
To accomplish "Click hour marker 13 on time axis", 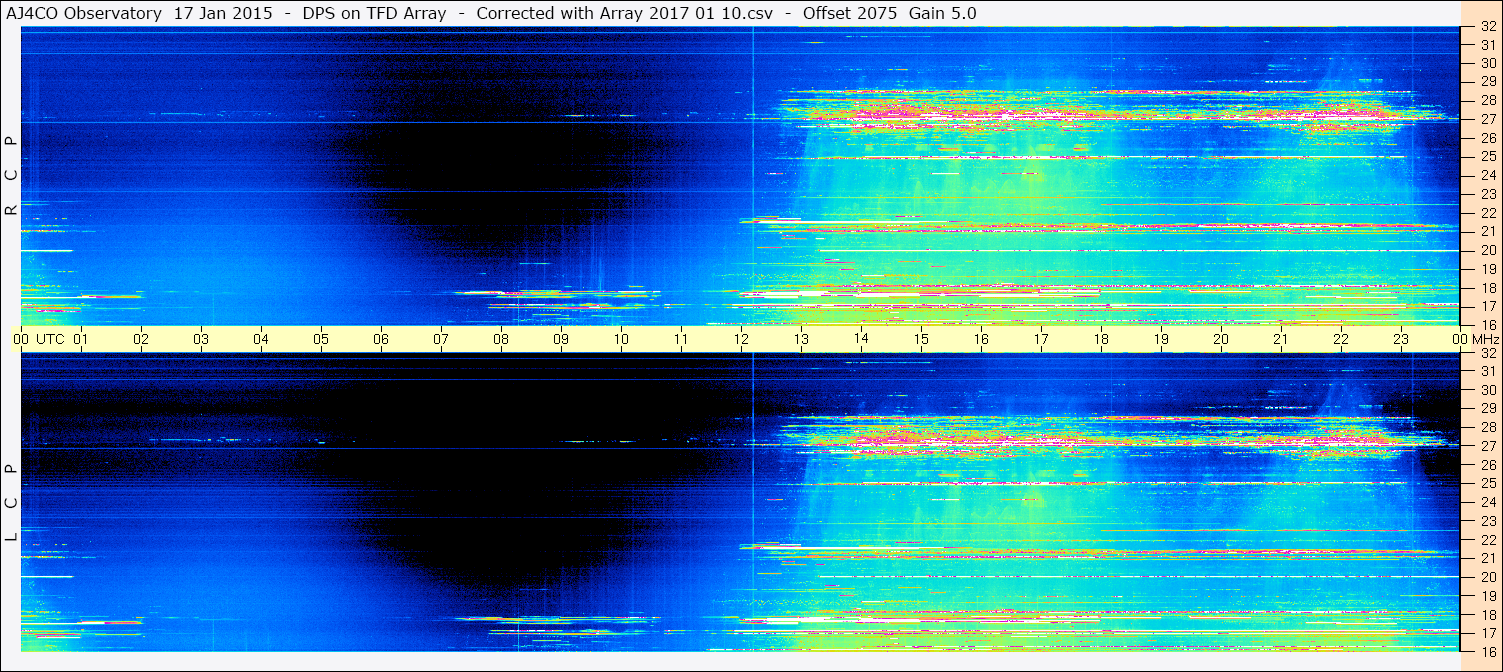I will [x=801, y=339].
